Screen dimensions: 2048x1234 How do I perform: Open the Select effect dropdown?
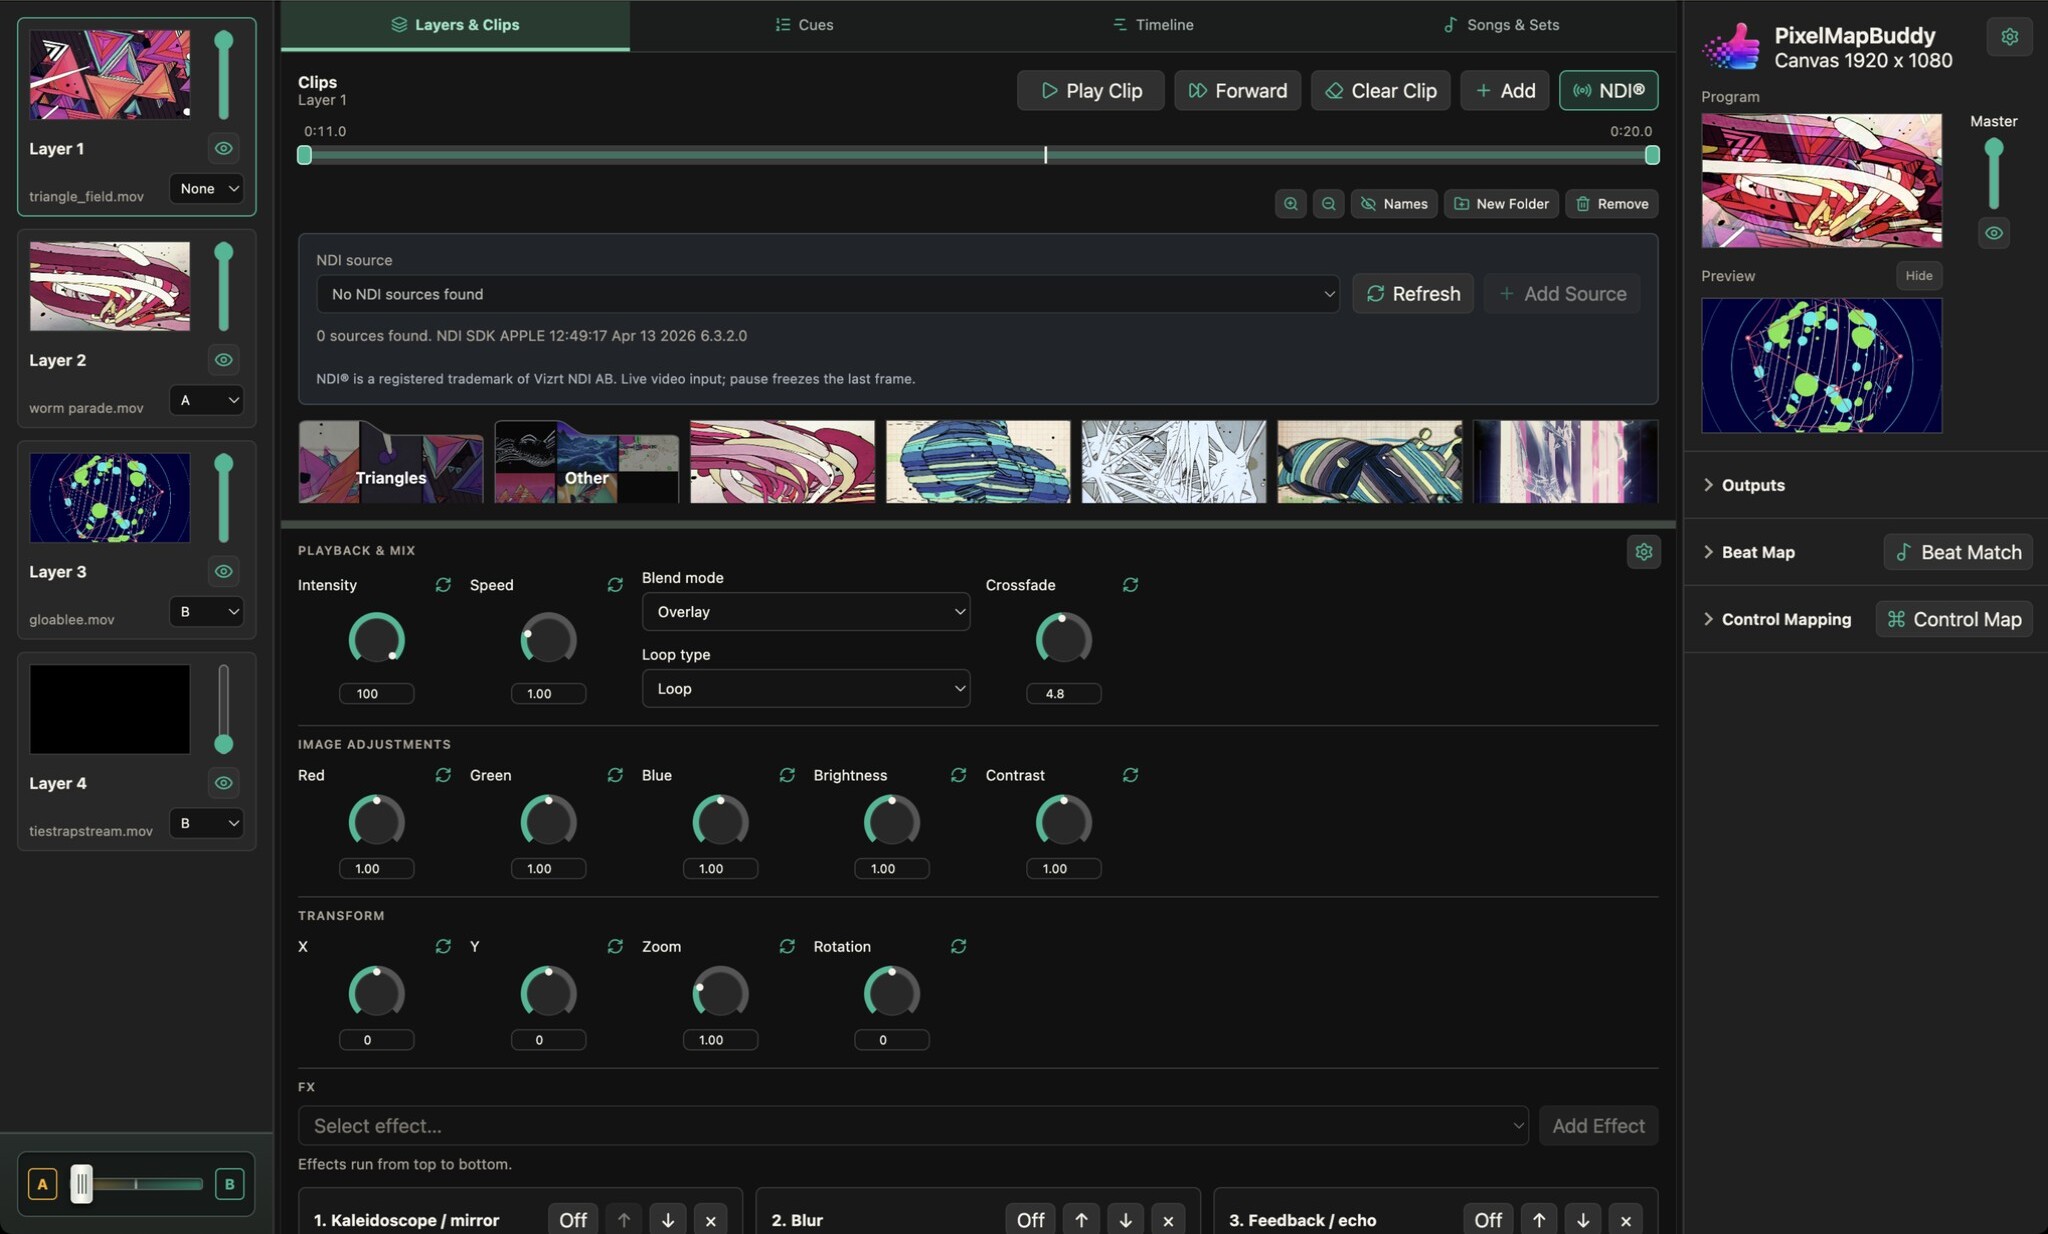click(913, 1126)
